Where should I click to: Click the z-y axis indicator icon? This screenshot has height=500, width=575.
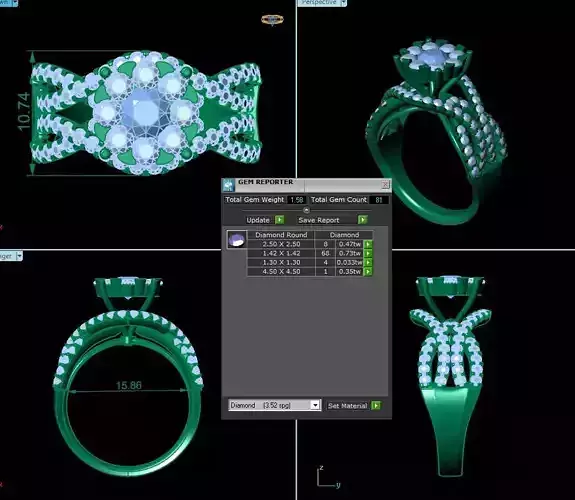328,478
